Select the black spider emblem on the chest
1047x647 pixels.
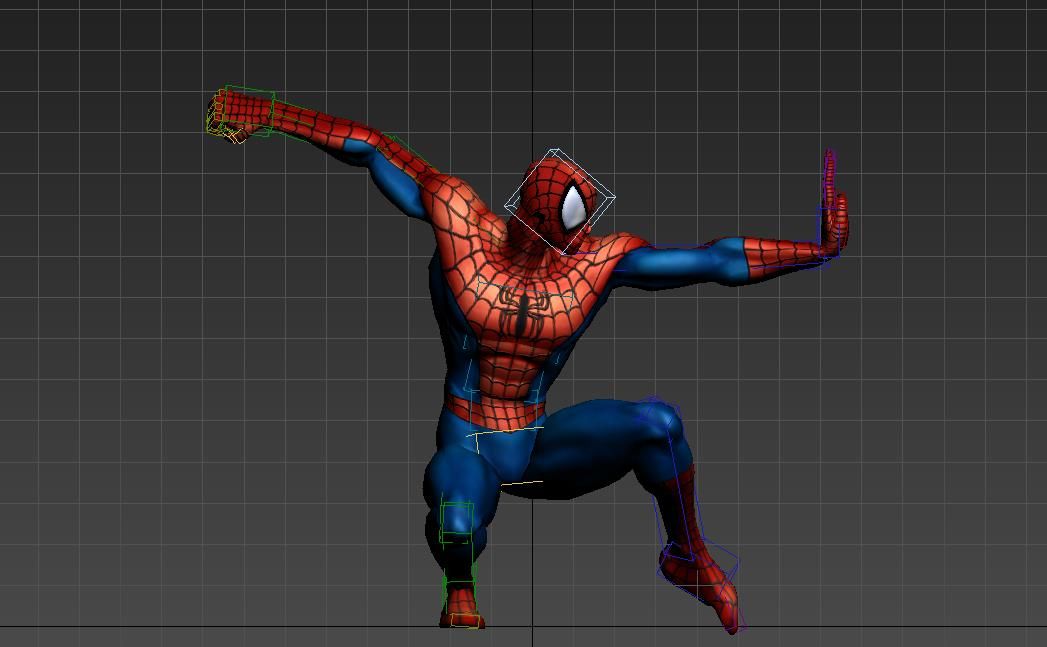click(x=523, y=312)
